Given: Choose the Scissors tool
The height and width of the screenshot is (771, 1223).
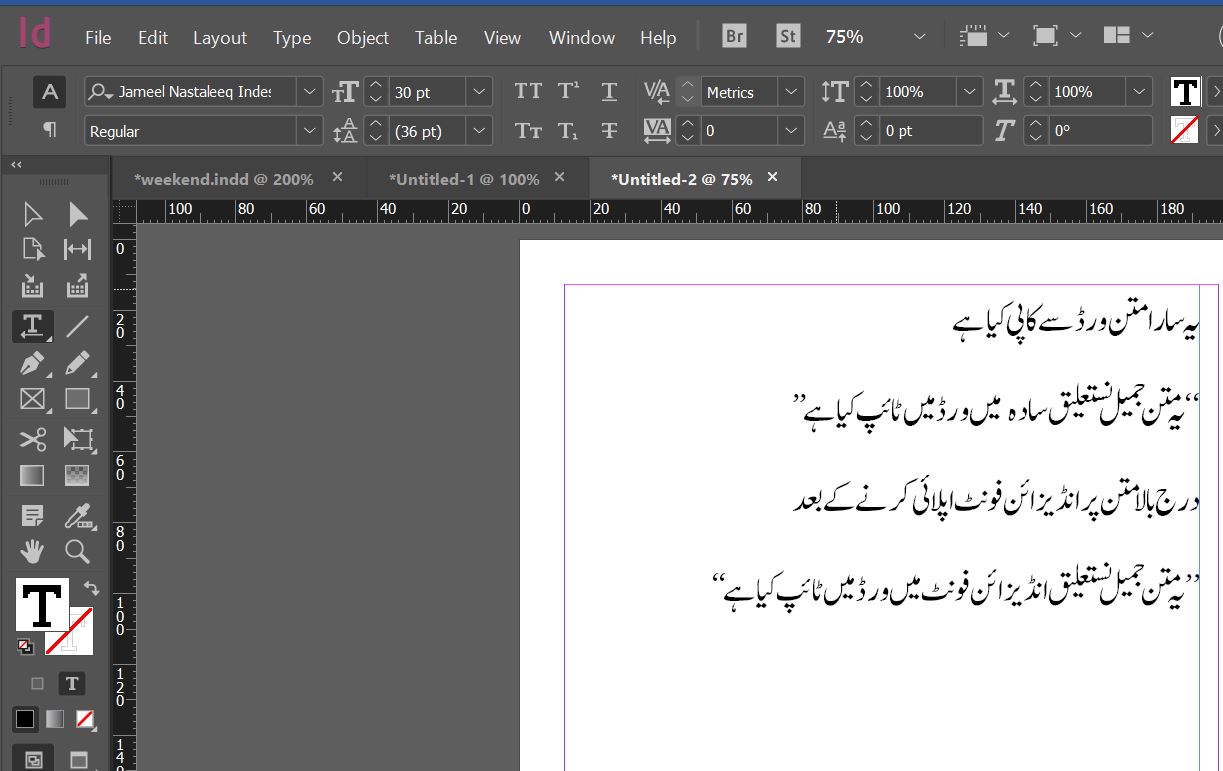Looking at the screenshot, I should (32, 439).
